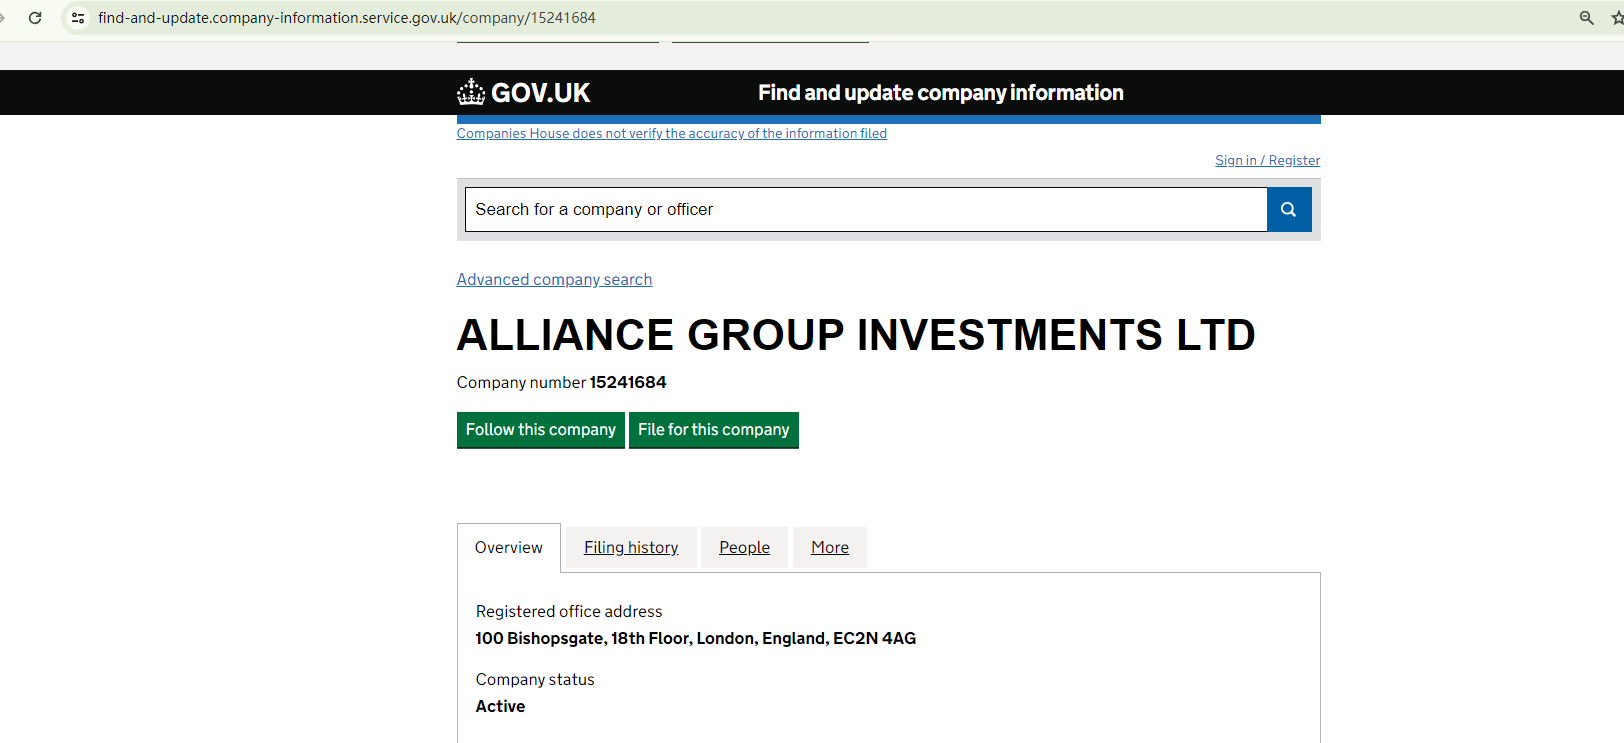Click the ALLIANCE GROUP INVESTMENTS LTD heading
1624x743 pixels.
[x=855, y=335]
